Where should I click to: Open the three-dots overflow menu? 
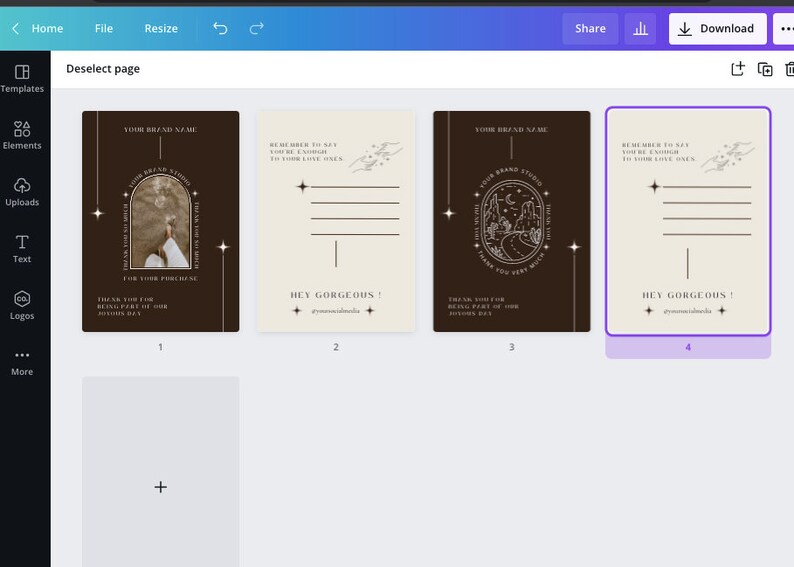point(784,28)
